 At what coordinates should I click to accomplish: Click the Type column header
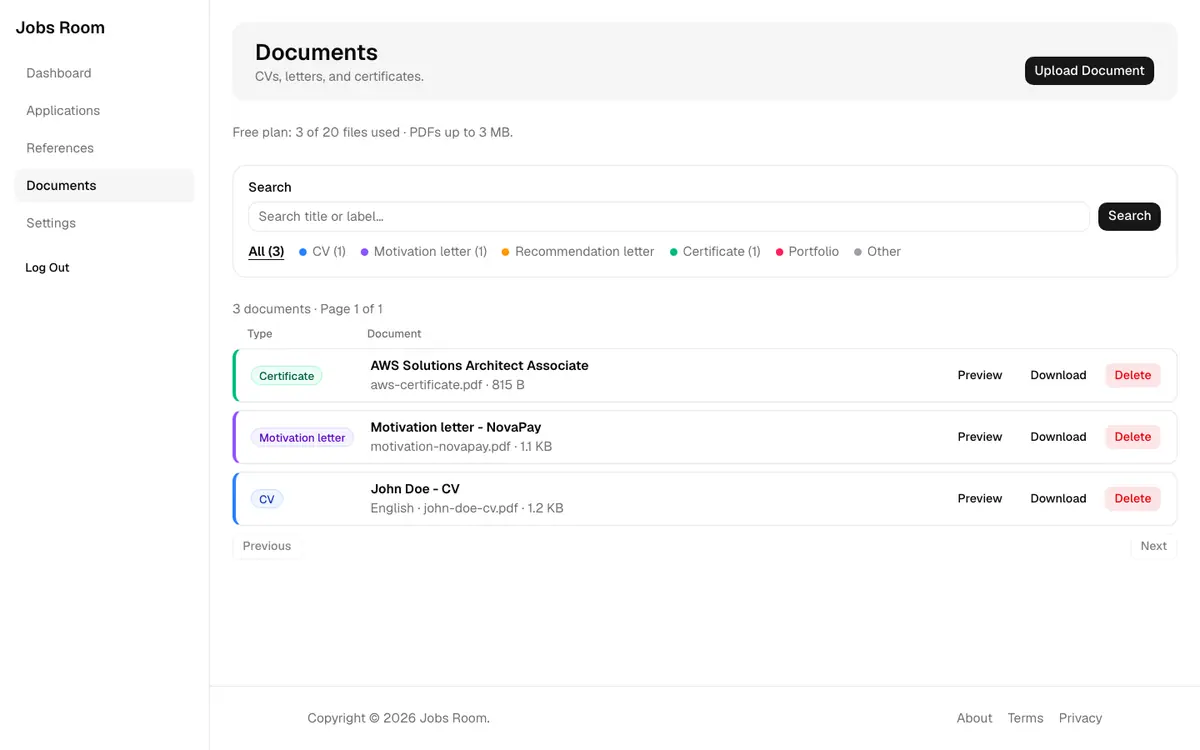[x=260, y=334]
